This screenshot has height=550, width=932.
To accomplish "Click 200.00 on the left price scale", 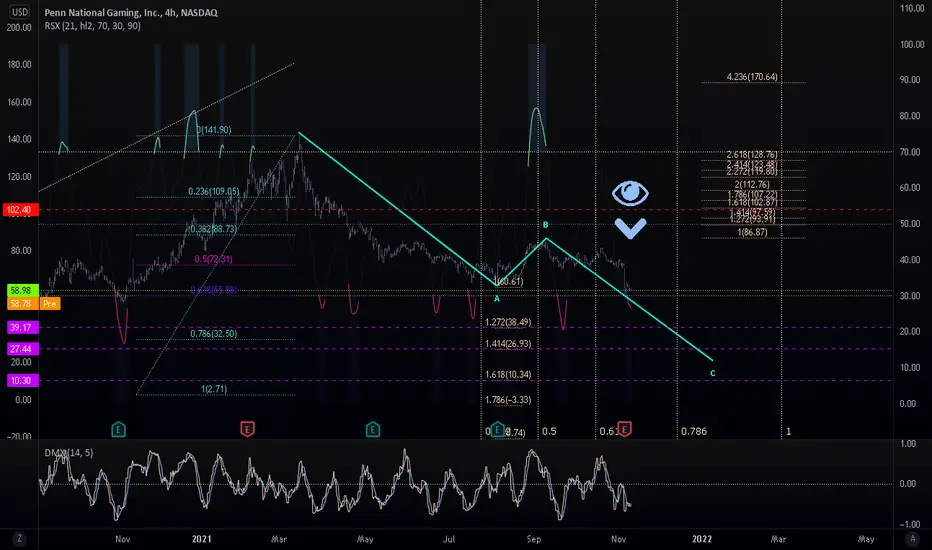I will (19, 27).
